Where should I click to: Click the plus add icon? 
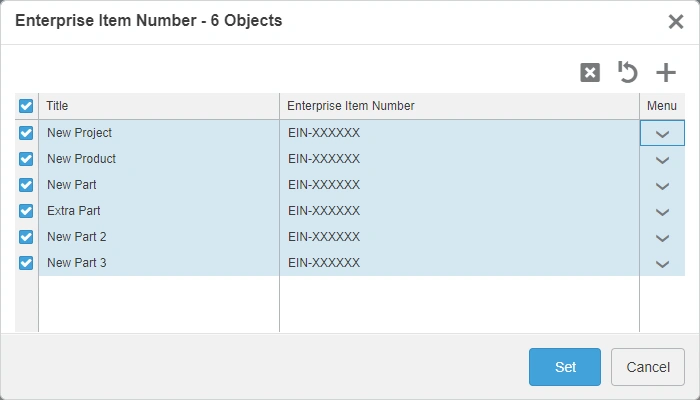click(x=666, y=73)
